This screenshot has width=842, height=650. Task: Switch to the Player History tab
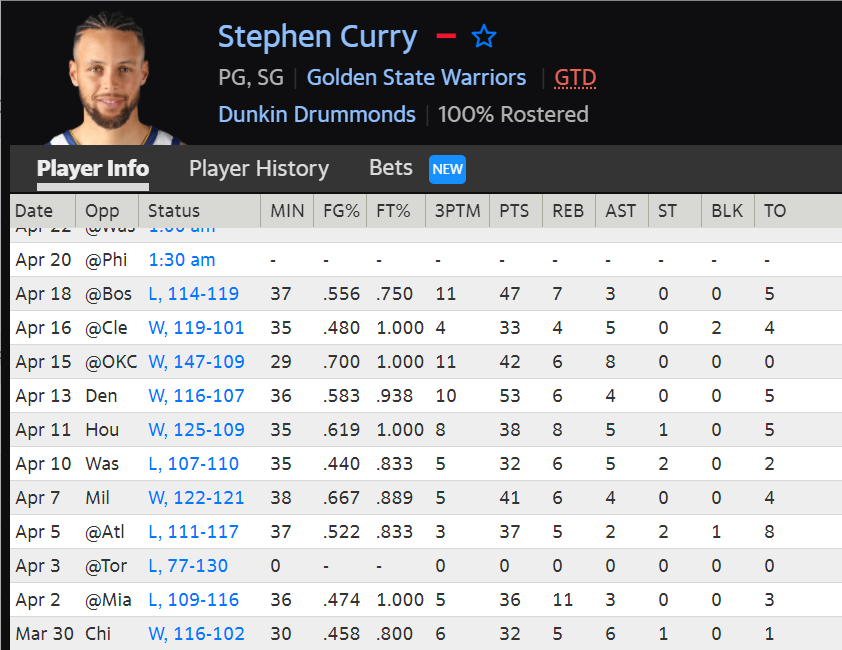coord(258,169)
